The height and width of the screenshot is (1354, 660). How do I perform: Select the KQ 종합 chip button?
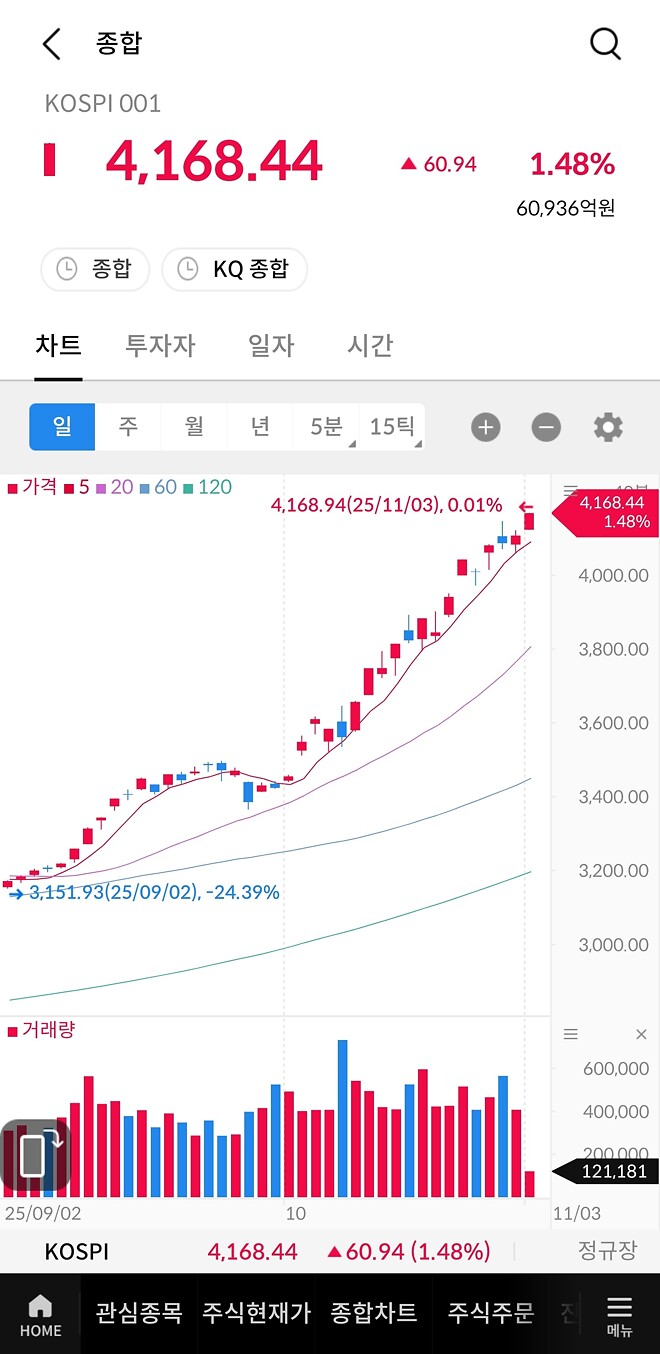tap(234, 269)
